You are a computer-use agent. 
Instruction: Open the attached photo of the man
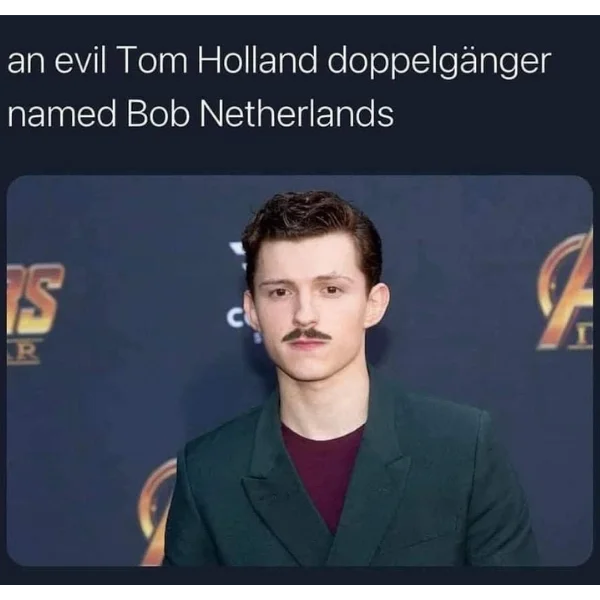(x=300, y=370)
